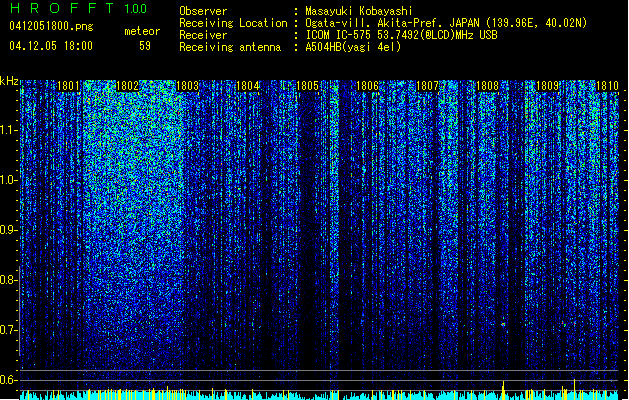The height and width of the screenshot is (400, 629).
Task: Click the 1807 time marker
Action: pyautogui.click(x=427, y=86)
